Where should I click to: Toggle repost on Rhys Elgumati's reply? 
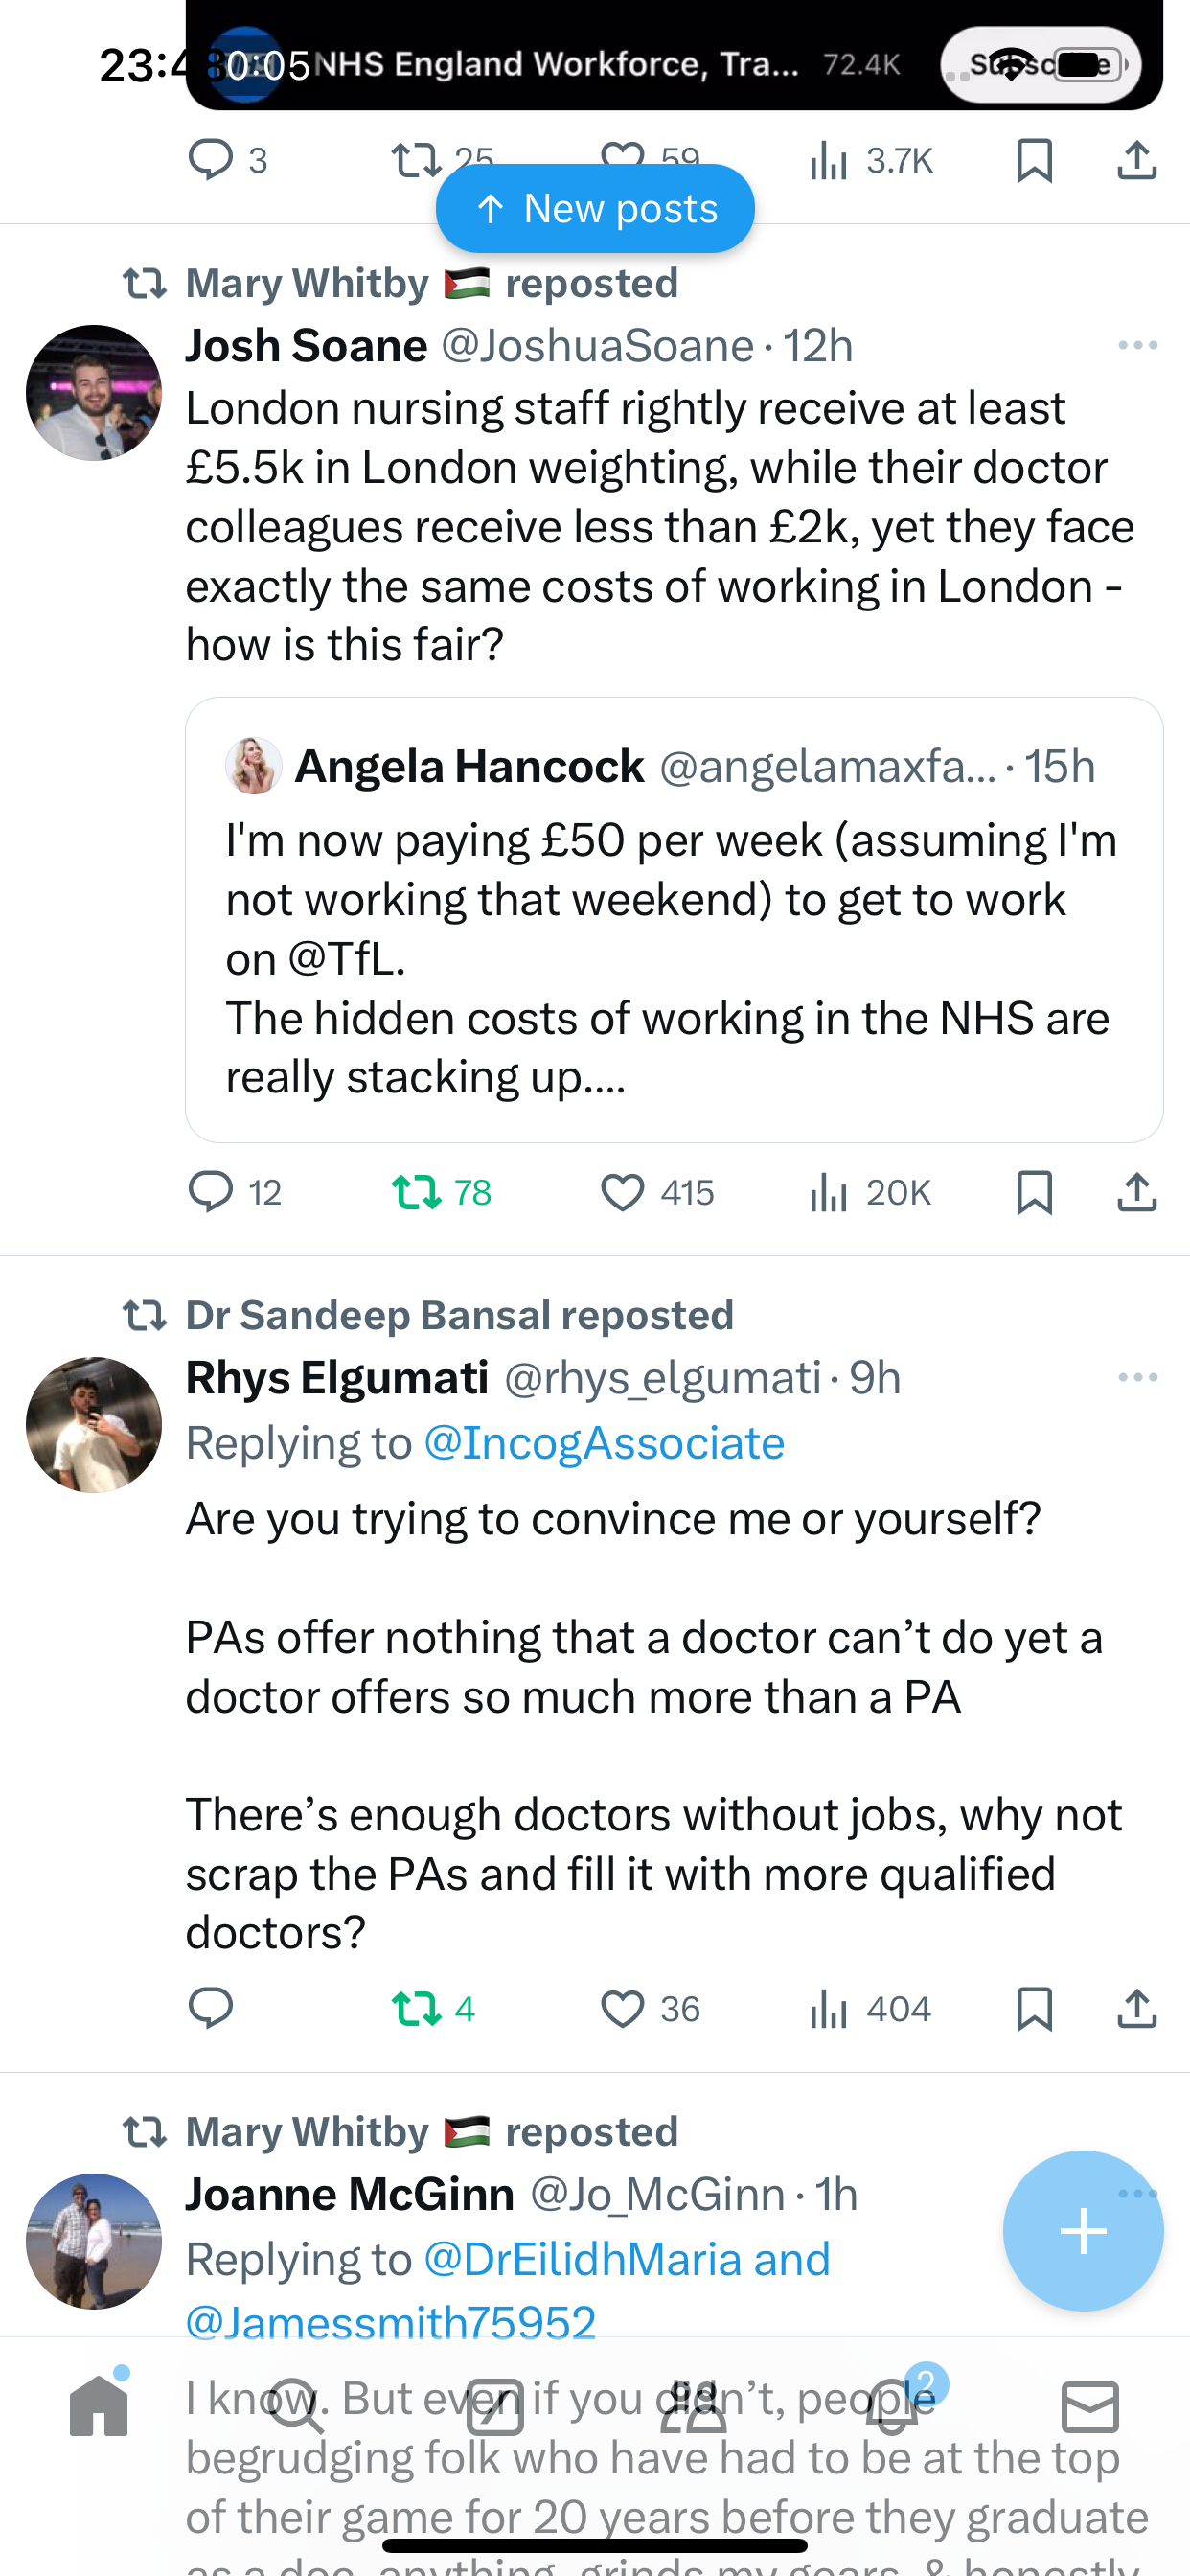[416, 2008]
